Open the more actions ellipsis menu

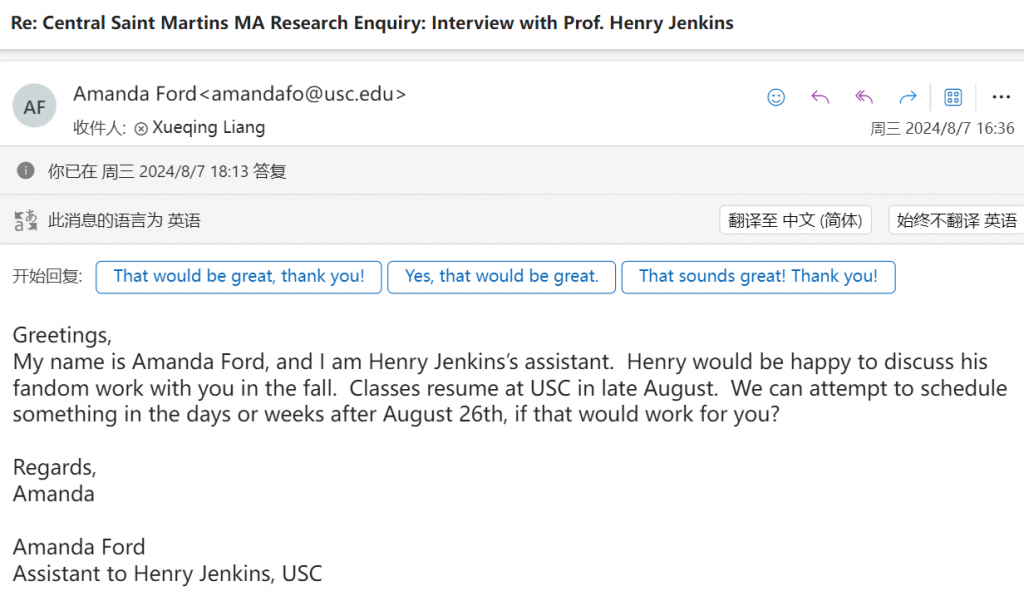coord(1000,97)
